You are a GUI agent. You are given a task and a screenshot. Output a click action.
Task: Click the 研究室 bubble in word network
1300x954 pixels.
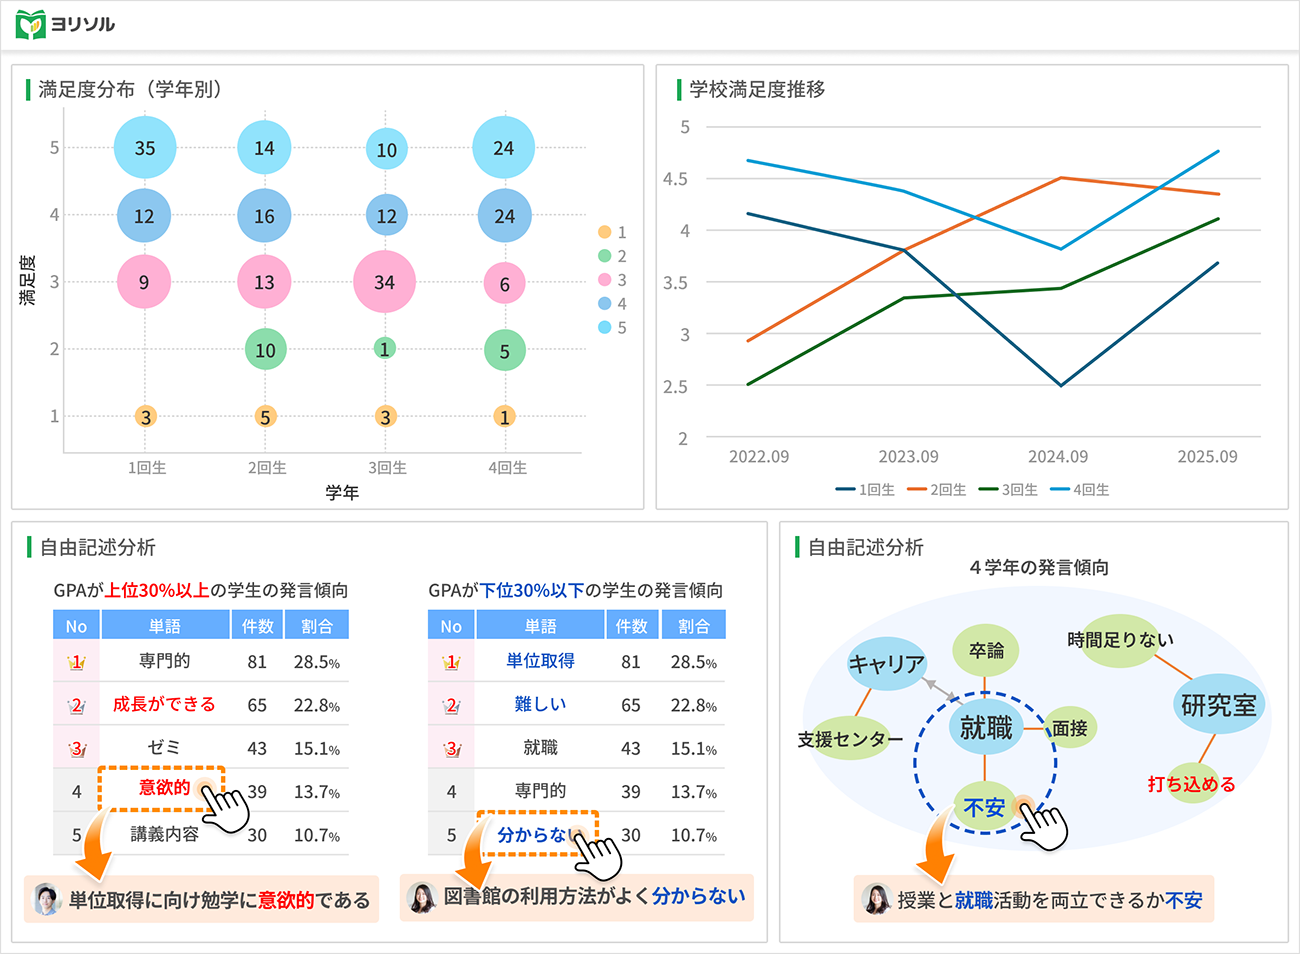point(1218,705)
